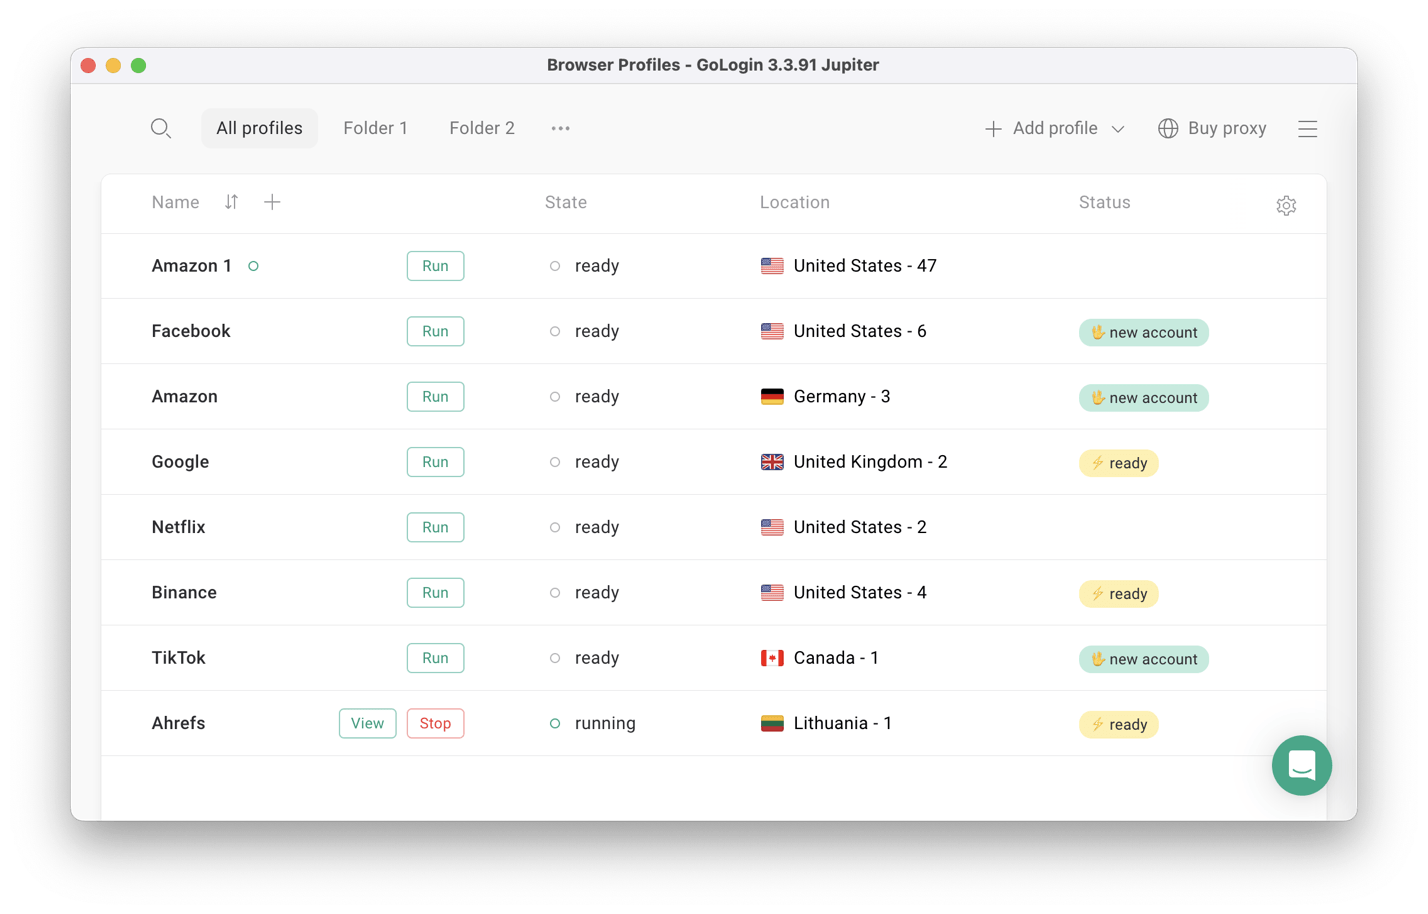
Task: Open table settings gear icon
Action: coord(1286,205)
